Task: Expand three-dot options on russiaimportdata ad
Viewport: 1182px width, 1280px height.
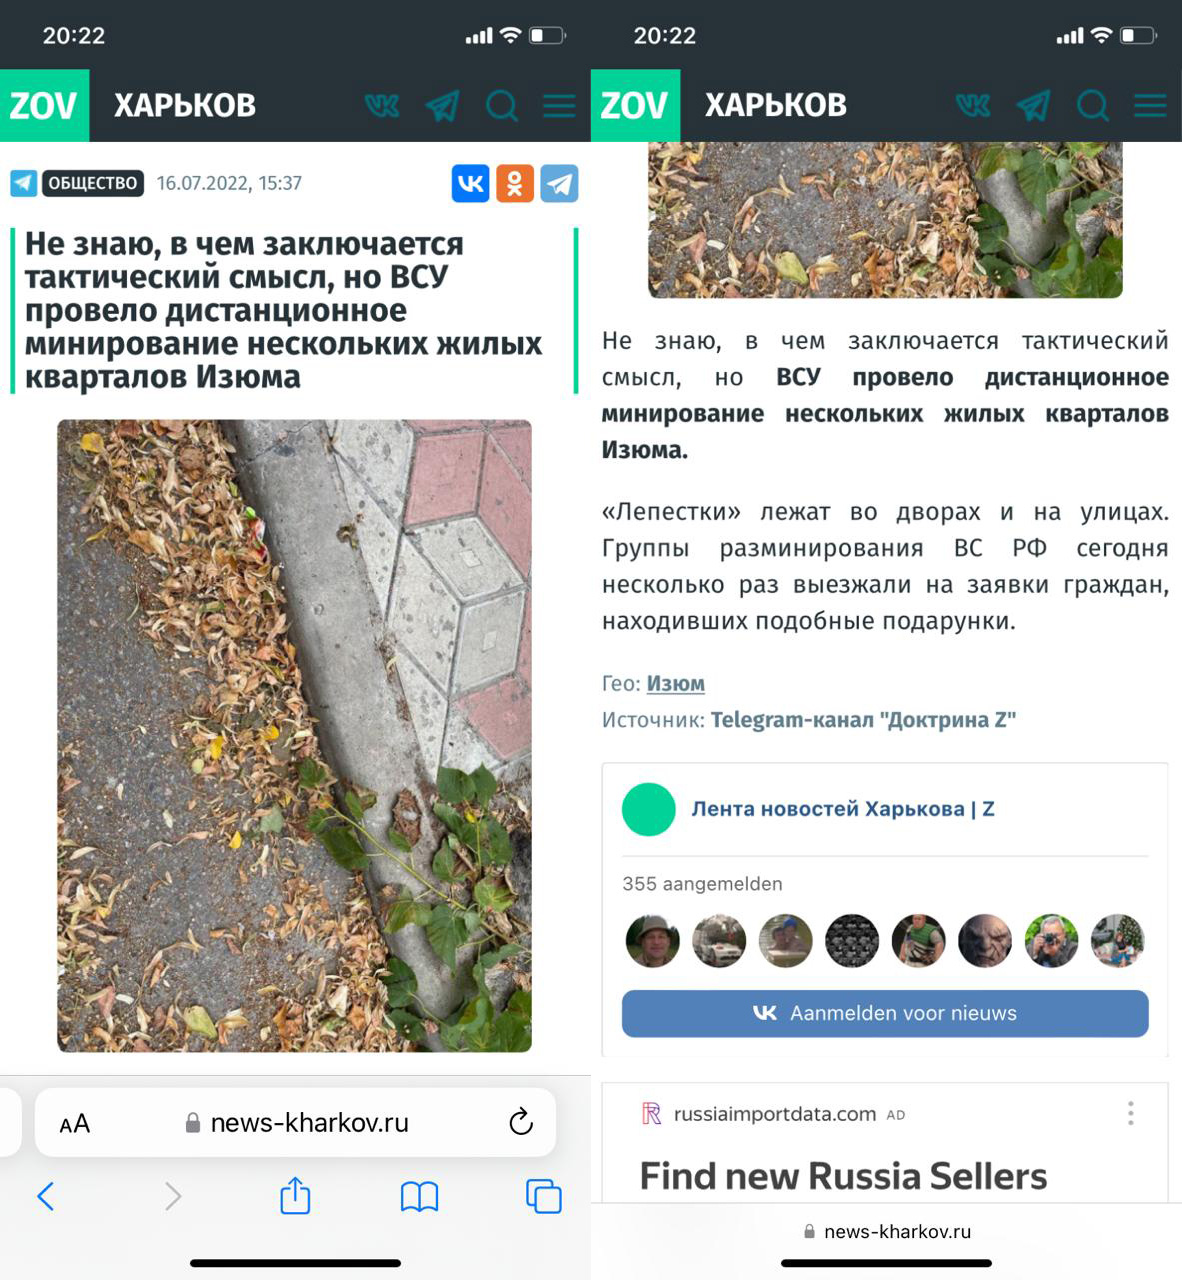Action: point(1130,1113)
